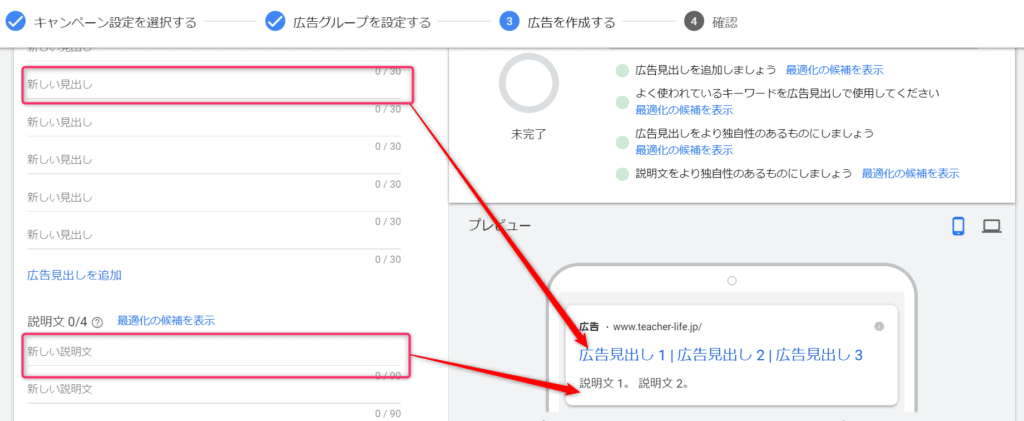This screenshot has width=1024, height=421.
Task: Click the 未完了 ad strength circle indicator
Action: [x=529, y=83]
